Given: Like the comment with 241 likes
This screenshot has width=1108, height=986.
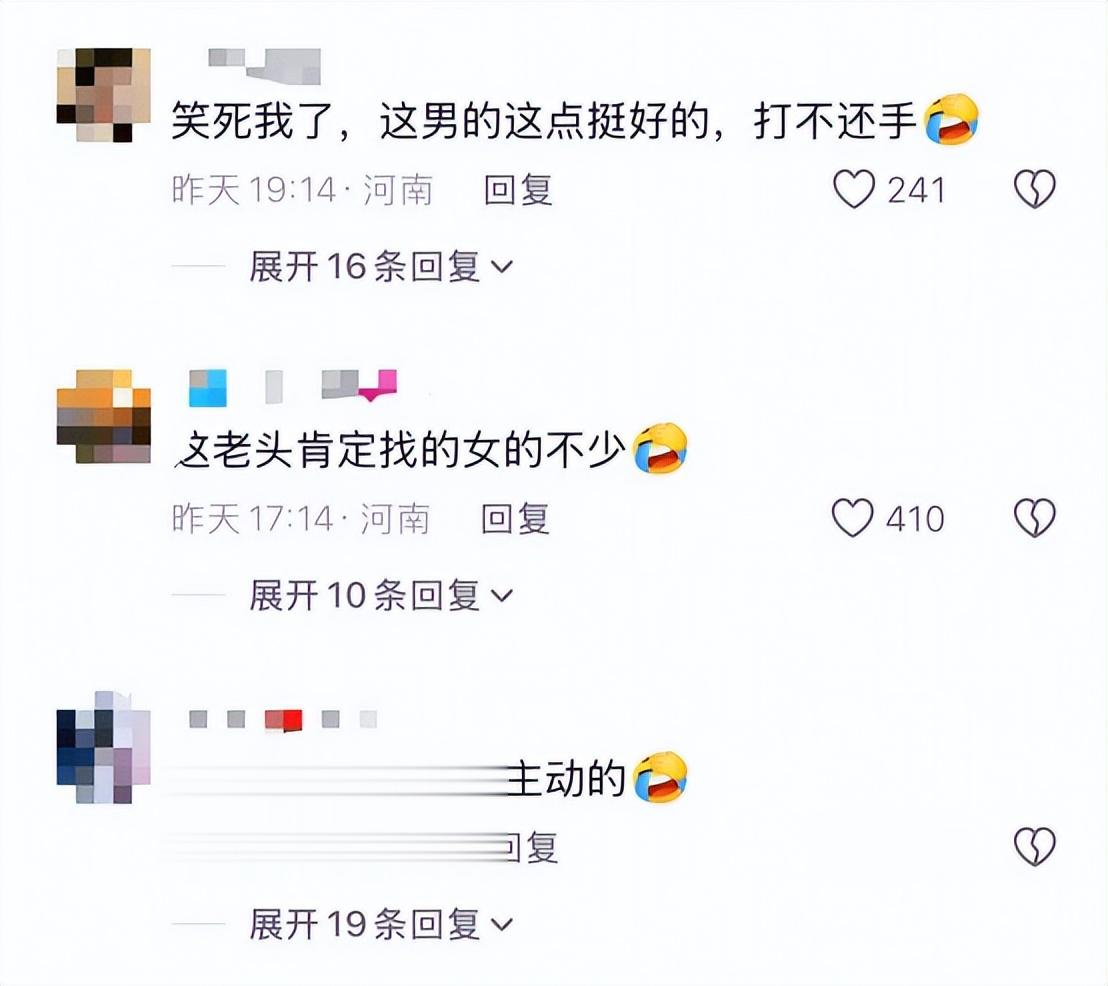Looking at the screenshot, I should (x=854, y=189).
